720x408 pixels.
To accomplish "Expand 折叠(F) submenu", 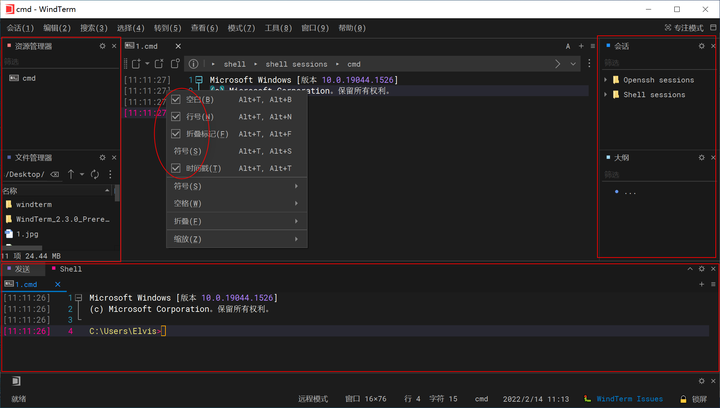I will pyautogui.click(x=236, y=221).
